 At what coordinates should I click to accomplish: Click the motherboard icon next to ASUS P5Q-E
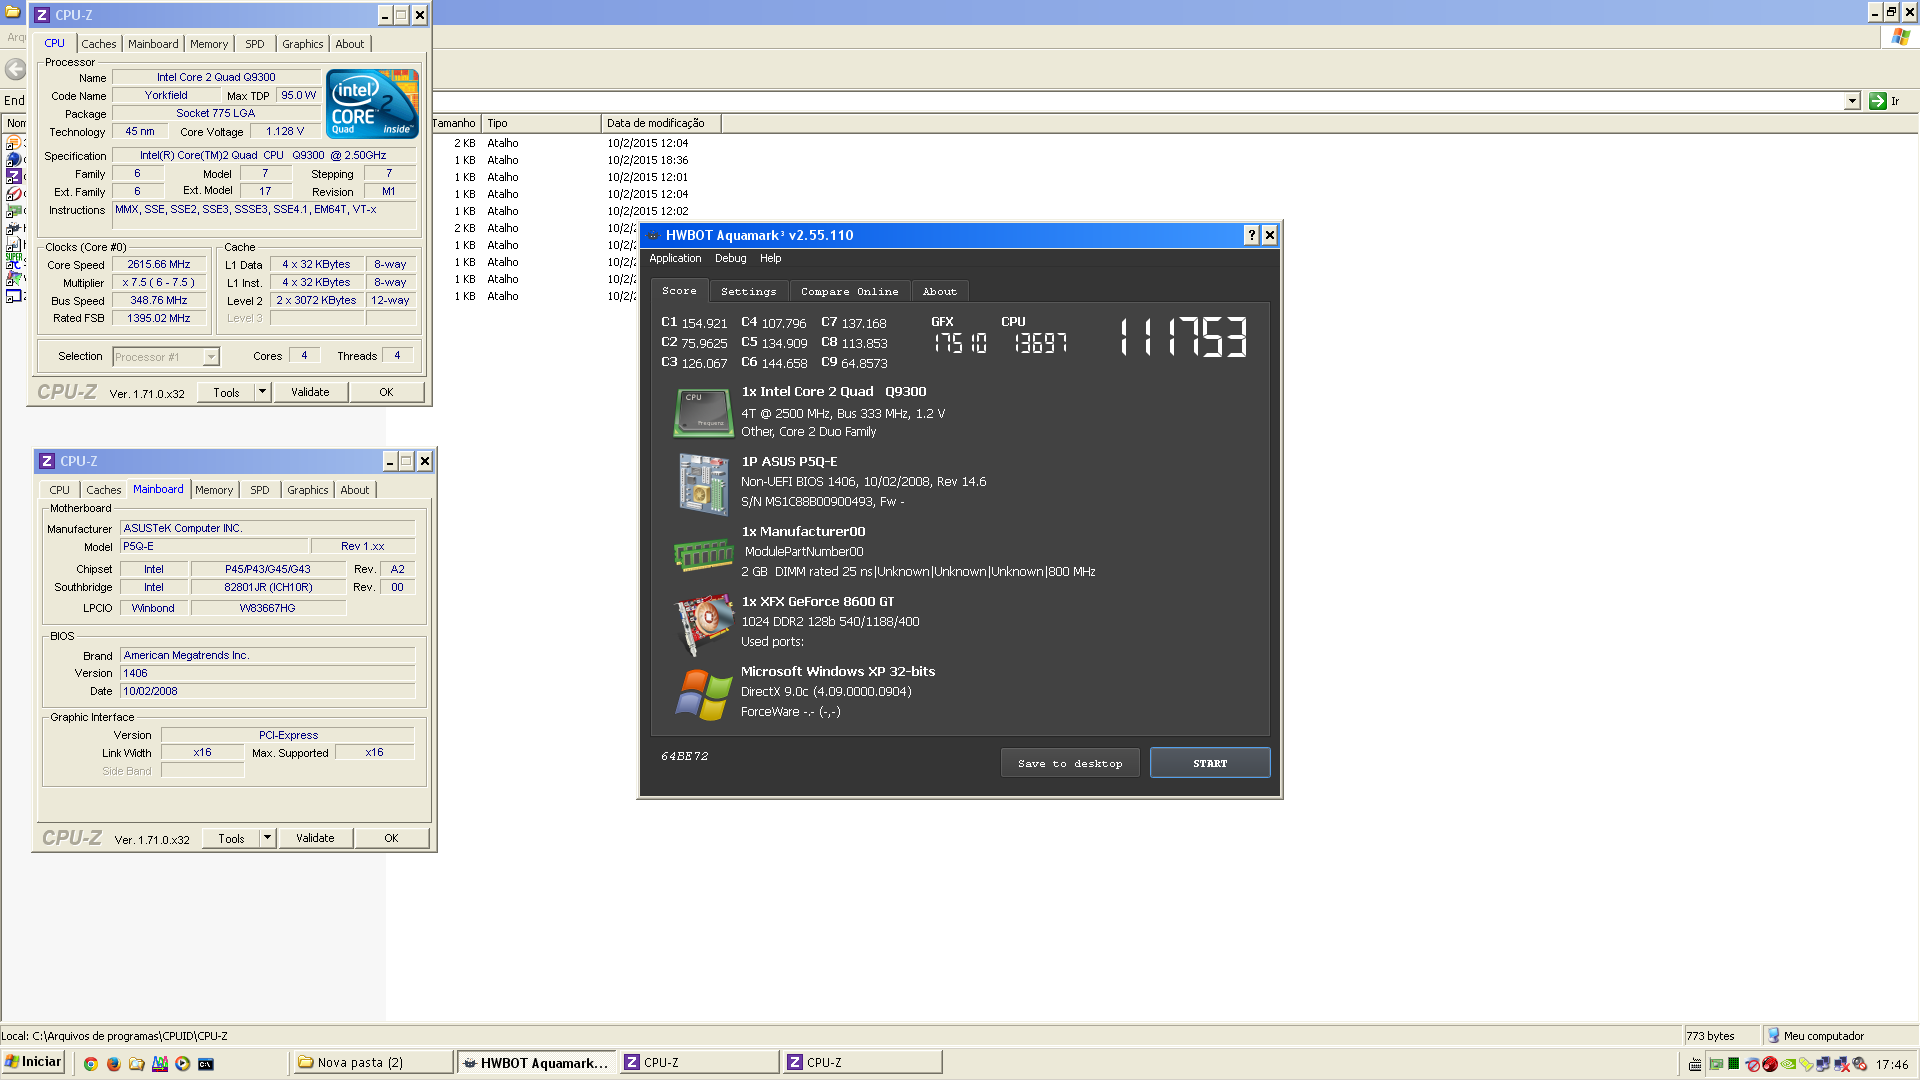(x=704, y=484)
